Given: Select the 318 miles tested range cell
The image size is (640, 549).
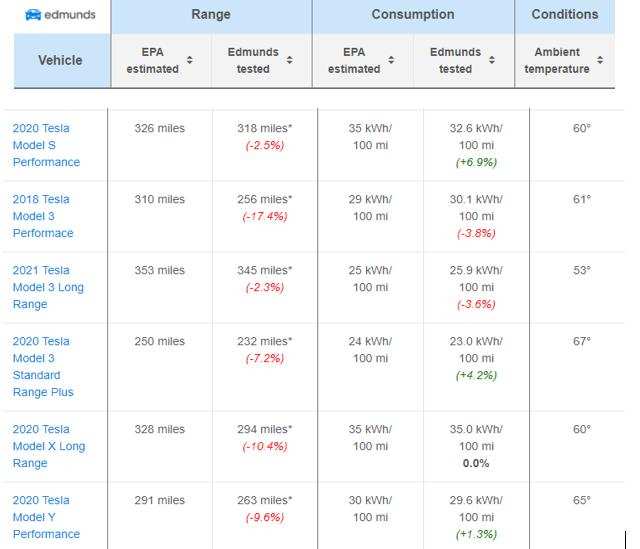Looking at the screenshot, I should (x=264, y=128).
